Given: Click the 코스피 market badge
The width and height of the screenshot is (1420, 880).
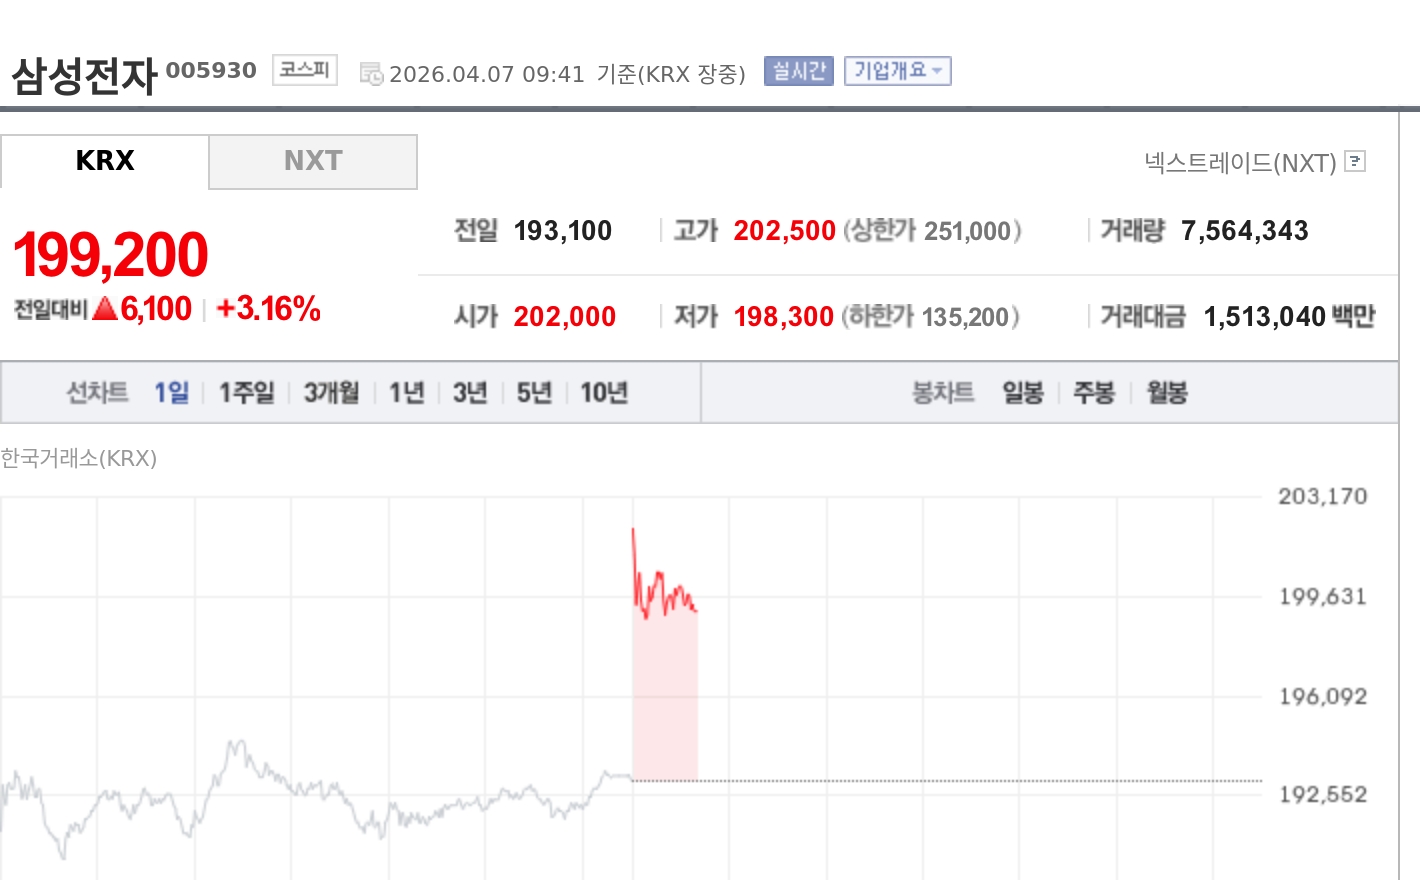Looking at the screenshot, I should point(304,70).
